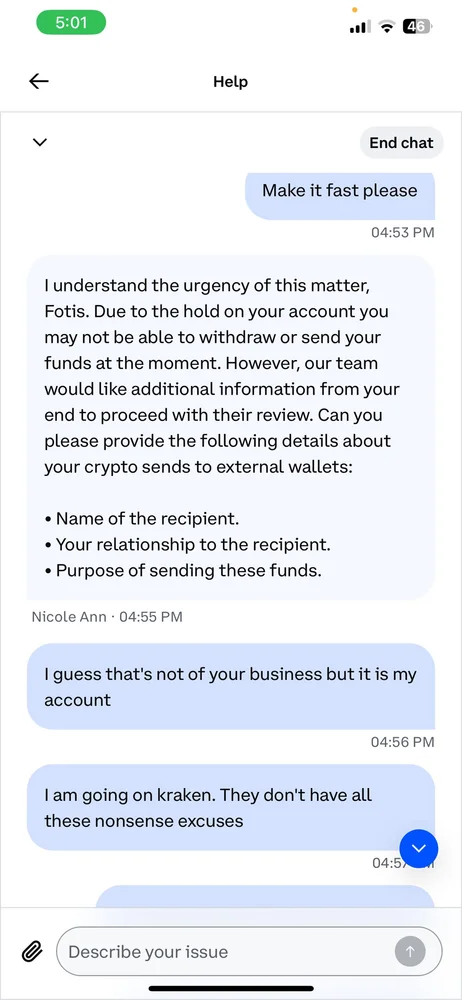
Task: Jump to latest messages with blue chevron button
Action: pos(419,848)
